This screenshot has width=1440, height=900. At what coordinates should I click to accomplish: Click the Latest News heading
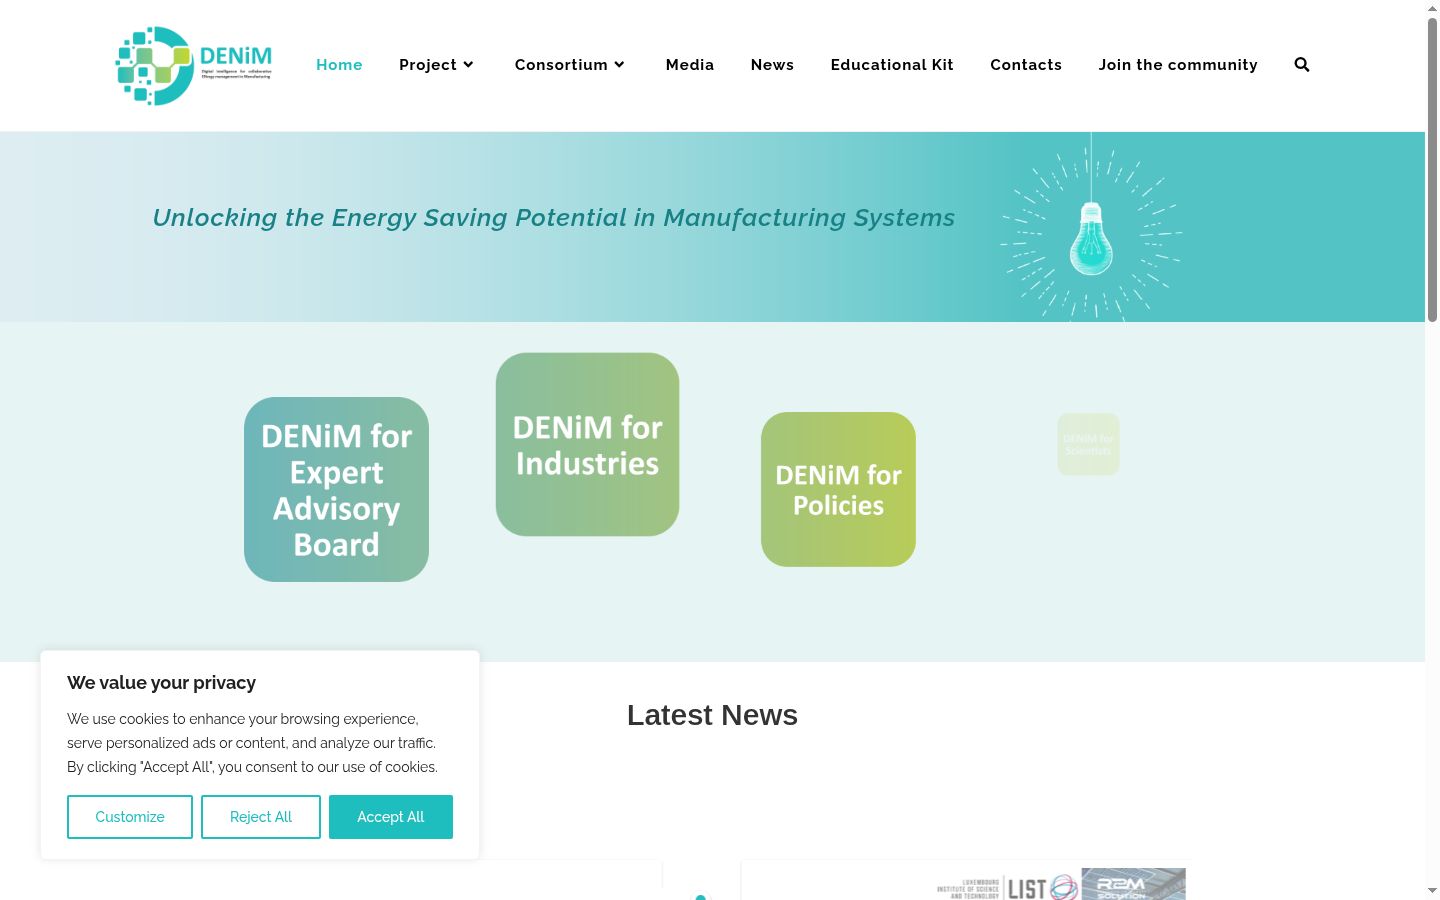[x=712, y=715]
